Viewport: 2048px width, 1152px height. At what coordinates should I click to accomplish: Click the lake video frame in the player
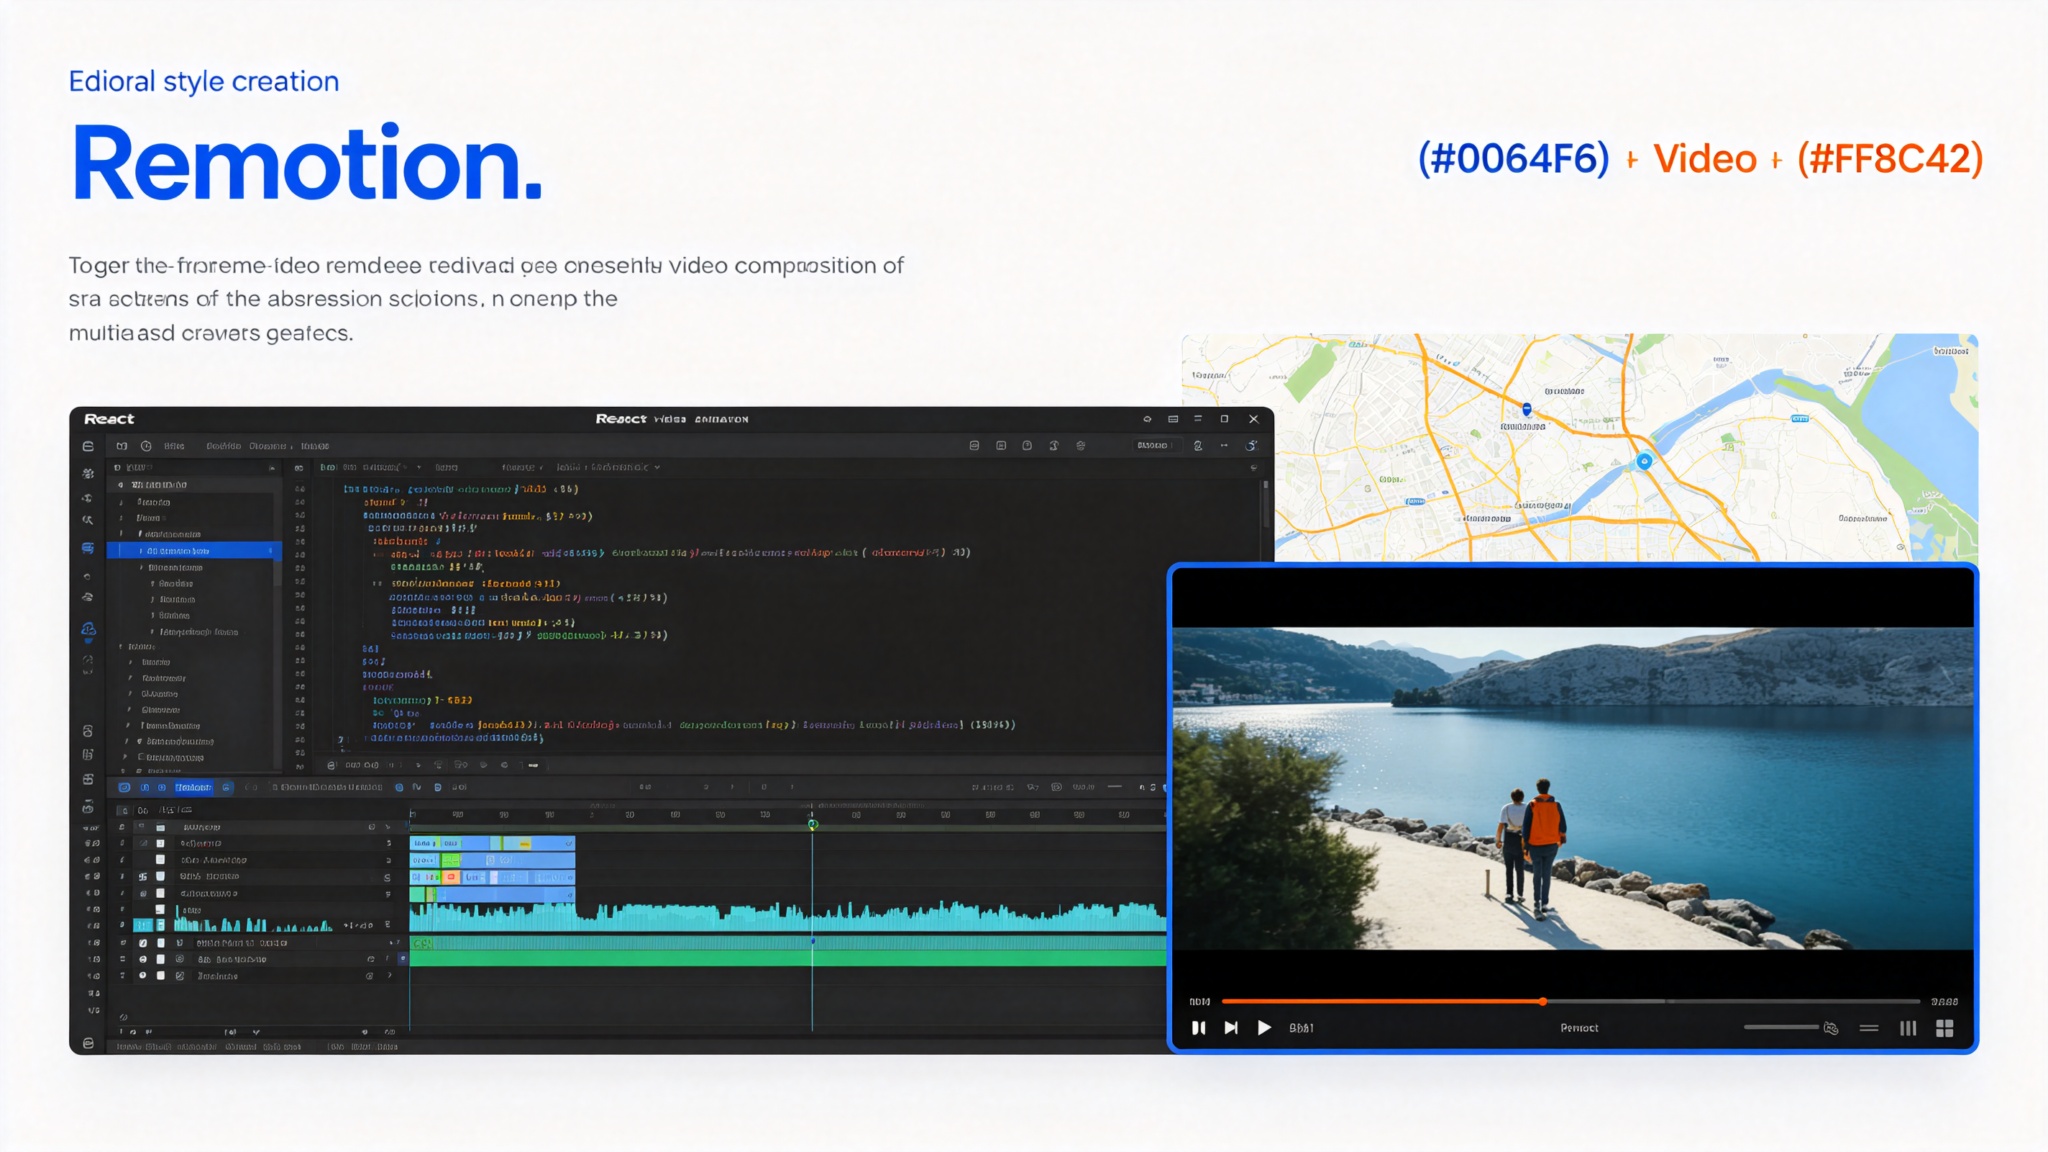(x=1573, y=788)
